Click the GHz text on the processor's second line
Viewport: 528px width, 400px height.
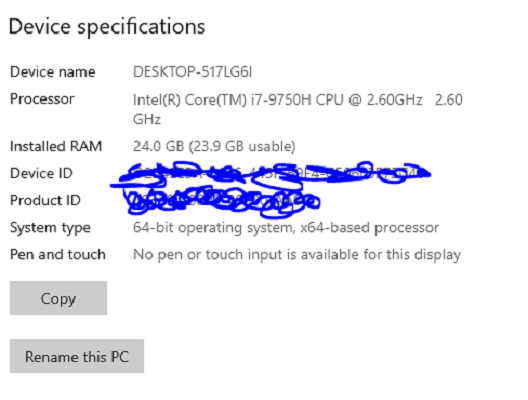click(147, 119)
